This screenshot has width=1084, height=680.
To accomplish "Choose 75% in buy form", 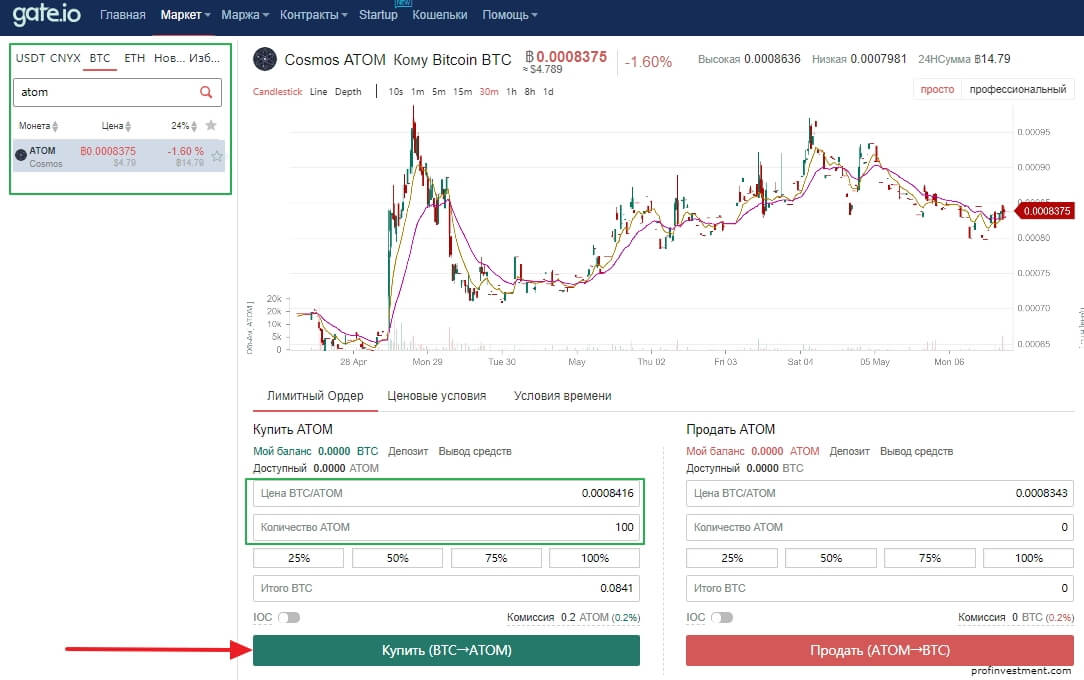I will pyautogui.click(x=496, y=558).
